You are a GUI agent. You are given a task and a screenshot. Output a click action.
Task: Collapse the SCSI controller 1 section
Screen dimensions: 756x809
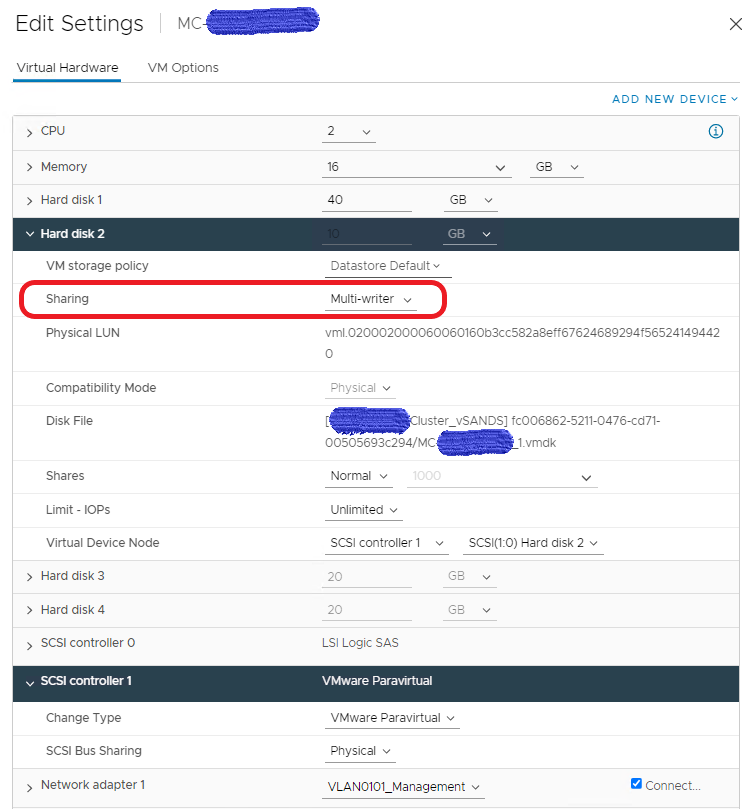[x=29, y=683]
